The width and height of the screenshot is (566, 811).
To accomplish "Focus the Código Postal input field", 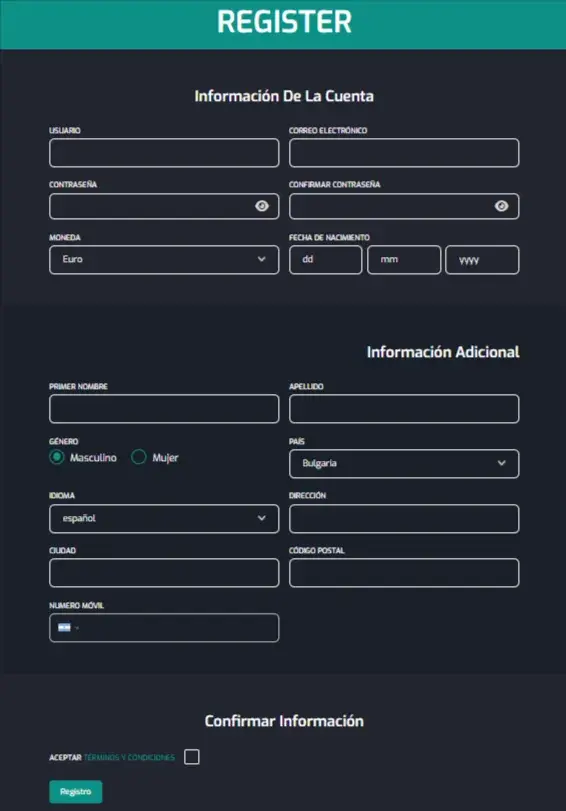I will tap(404, 573).
